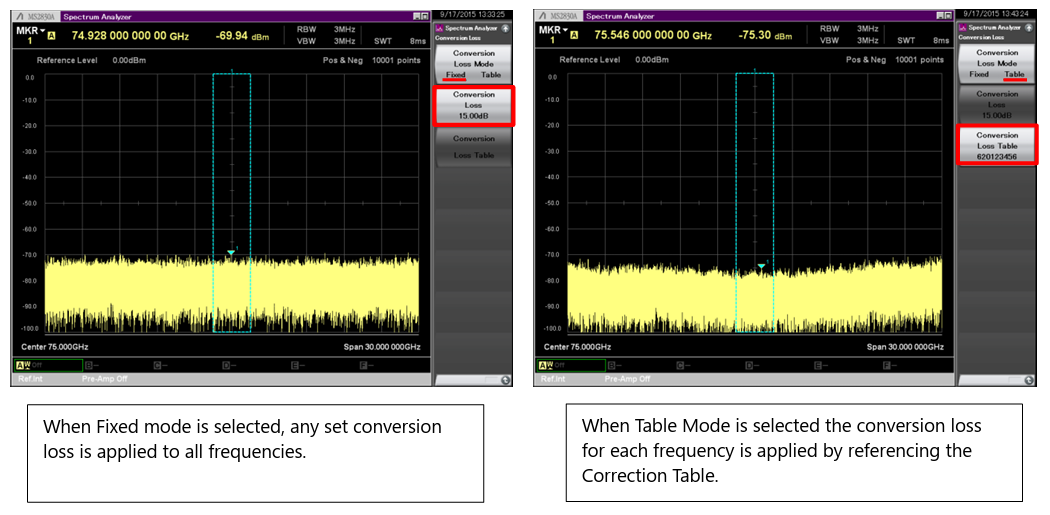Click up-arrow icon in left Spectrum Analyzer menu header
The image size is (1050, 515).
point(506,28)
